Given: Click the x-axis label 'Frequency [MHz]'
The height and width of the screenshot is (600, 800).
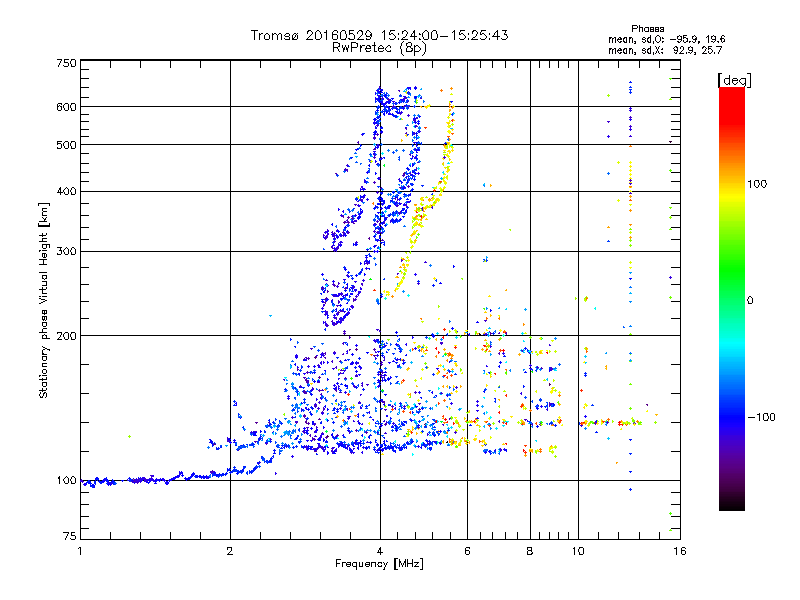Looking at the screenshot, I should 379,564.
